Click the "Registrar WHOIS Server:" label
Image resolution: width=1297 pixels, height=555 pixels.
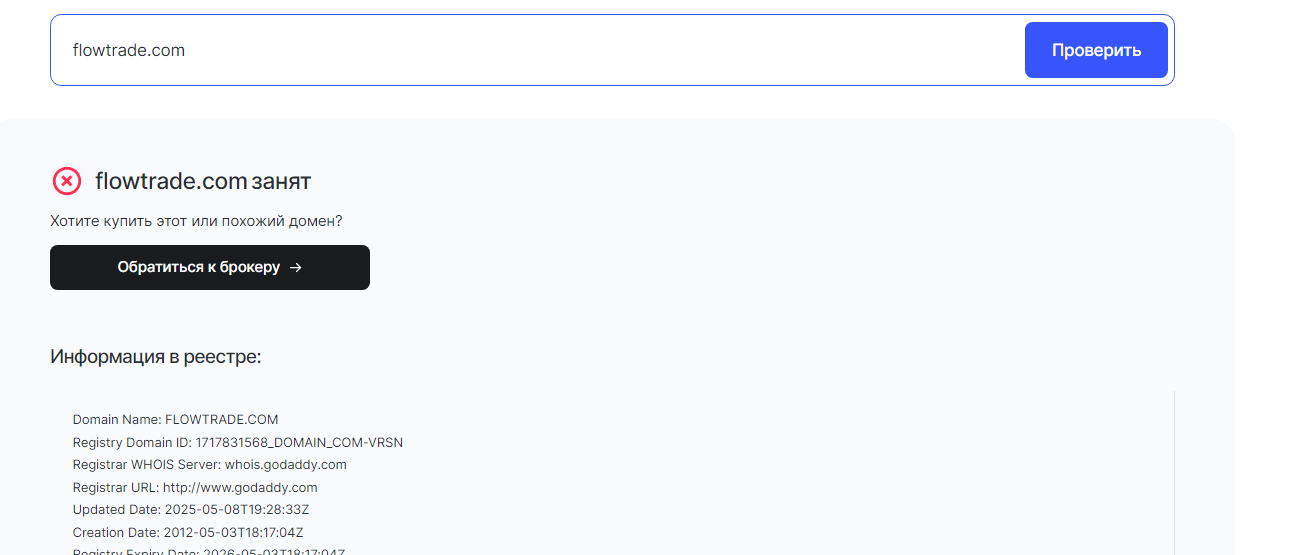(147, 465)
